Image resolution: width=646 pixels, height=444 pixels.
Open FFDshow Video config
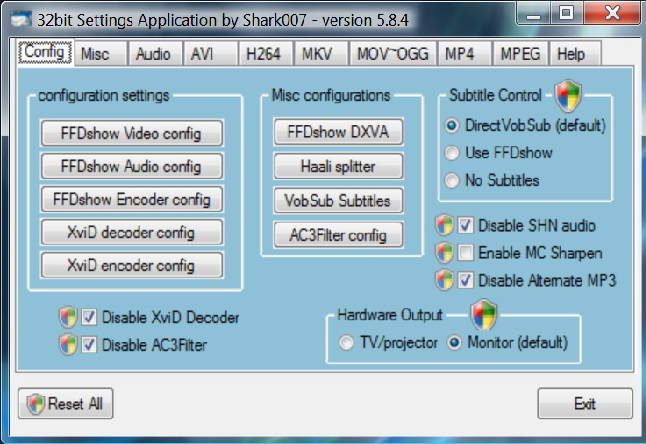point(131,134)
